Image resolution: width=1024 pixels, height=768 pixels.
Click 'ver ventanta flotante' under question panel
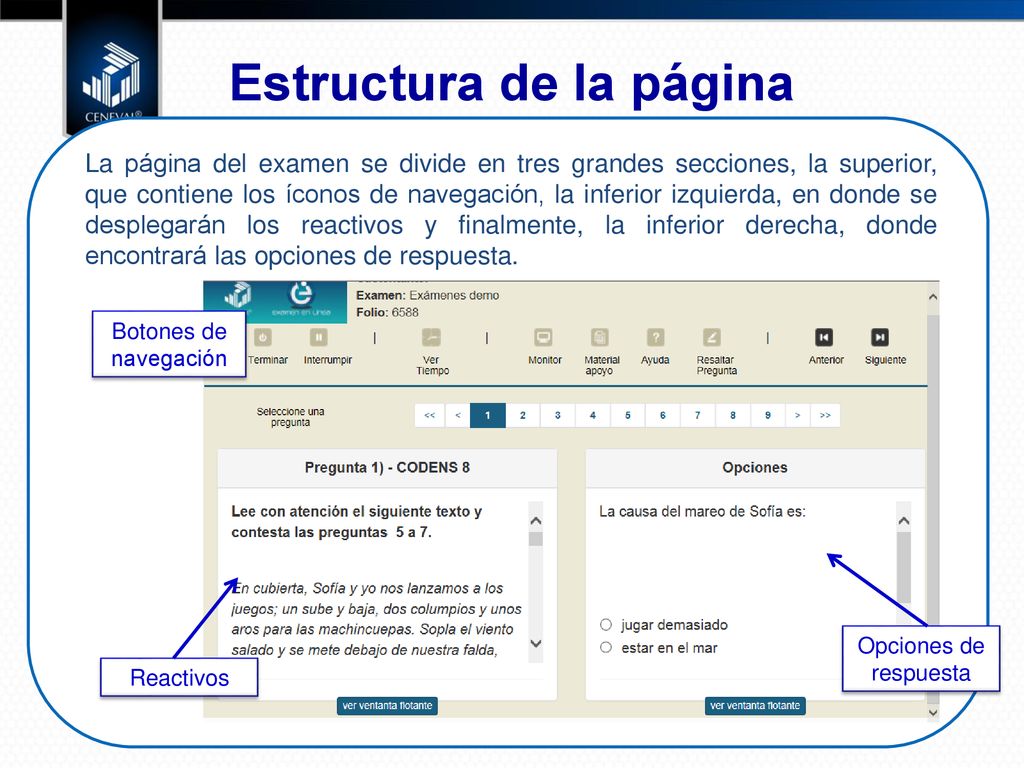pyautogui.click(x=387, y=706)
